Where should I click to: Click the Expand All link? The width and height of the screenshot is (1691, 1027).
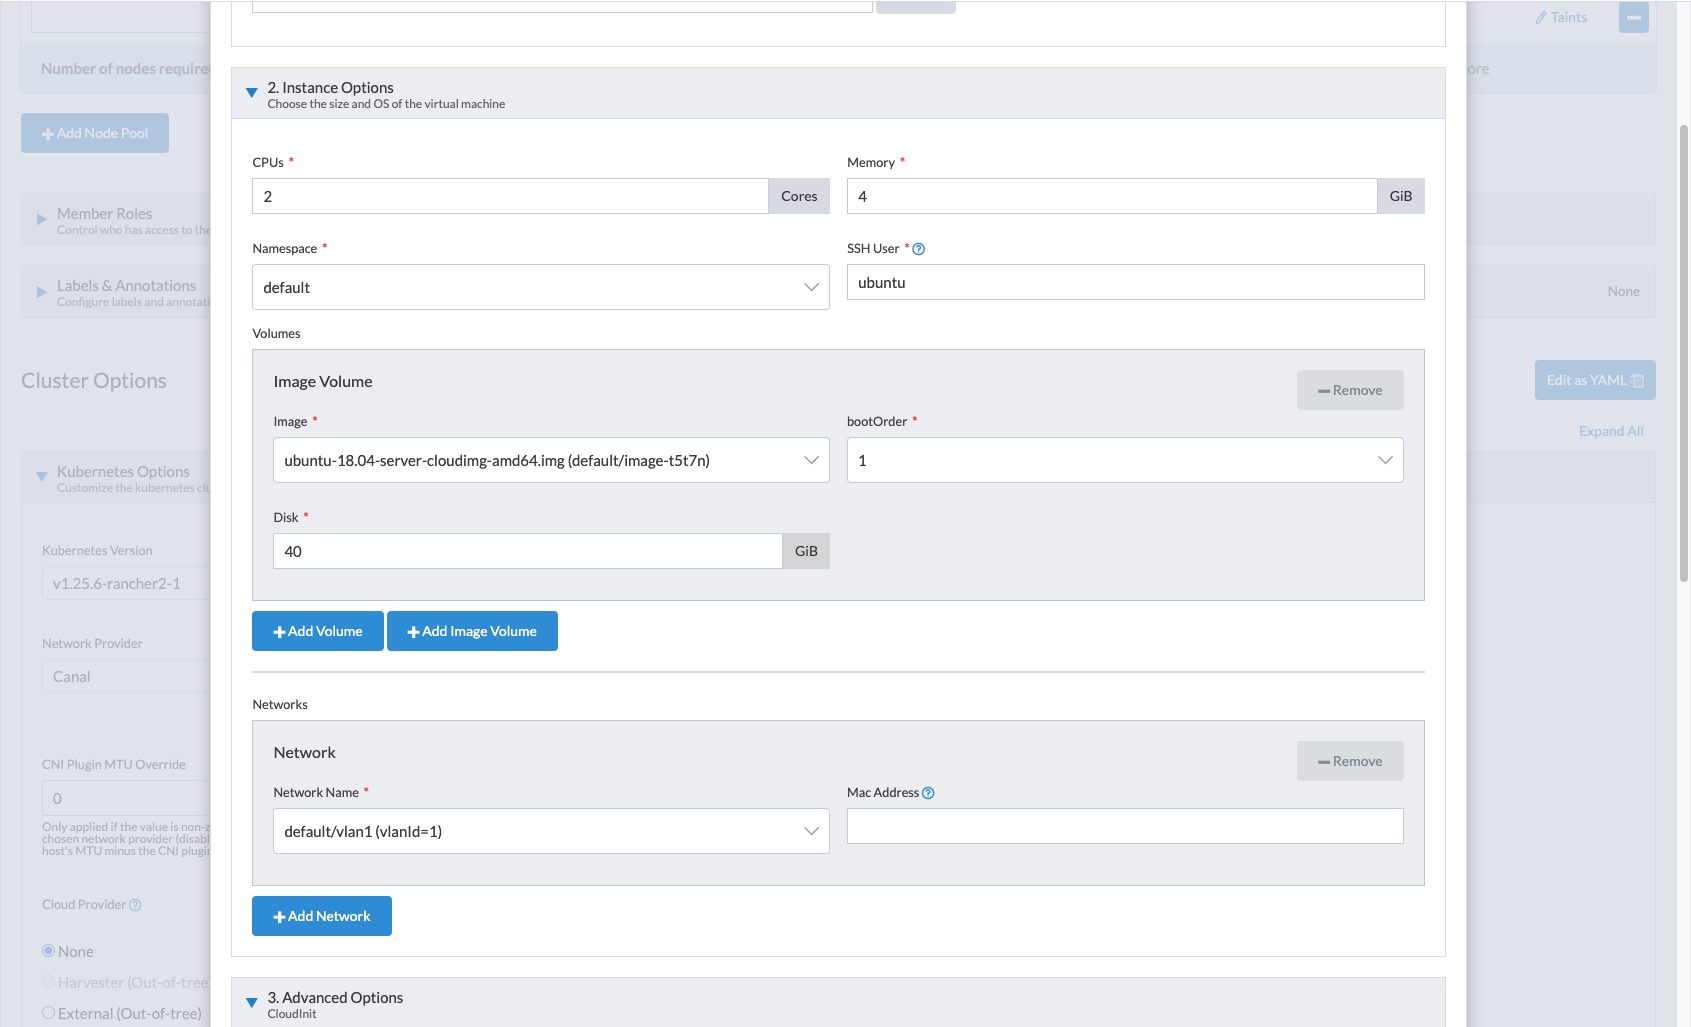point(1610,431)
